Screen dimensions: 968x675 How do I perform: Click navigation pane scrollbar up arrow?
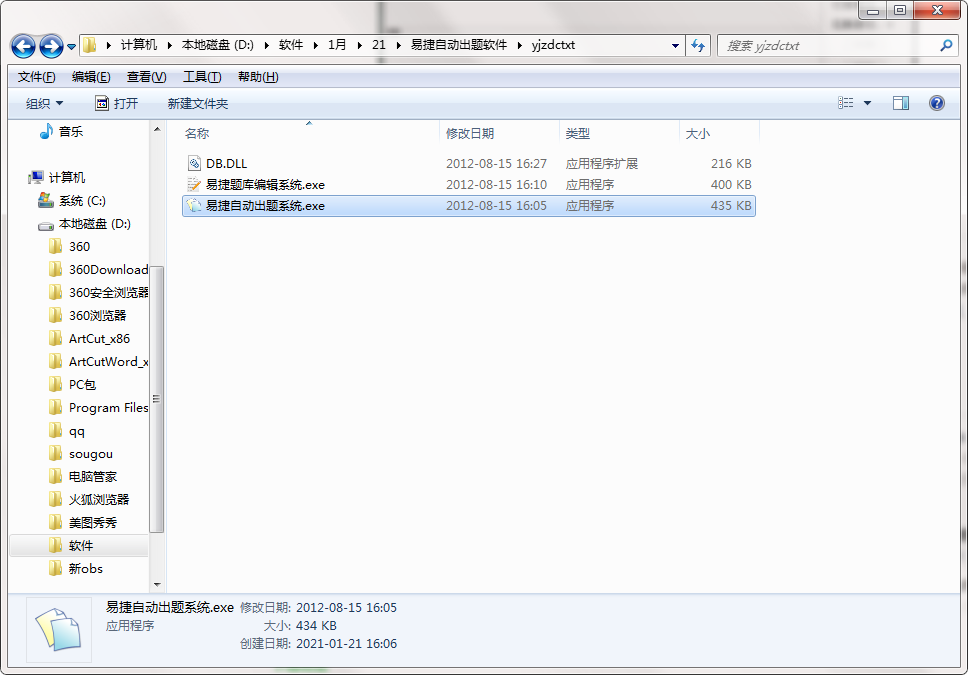(x=157, y=129)
